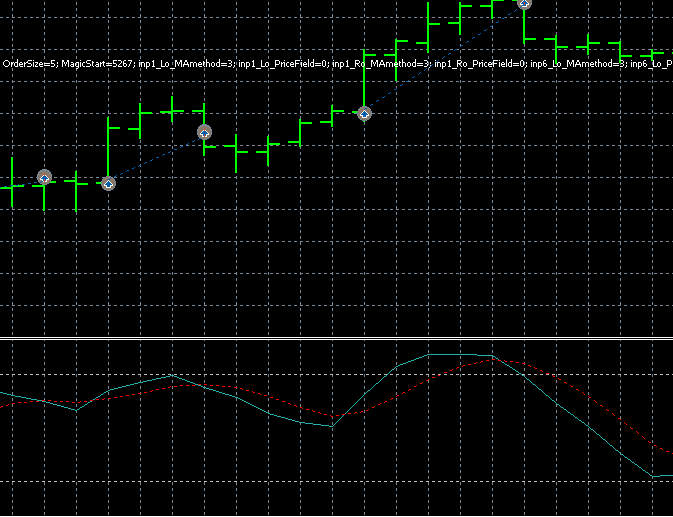
Task: Click the "inp1_Ro_MAmethod=3;" text
Action: coord(382,64)
